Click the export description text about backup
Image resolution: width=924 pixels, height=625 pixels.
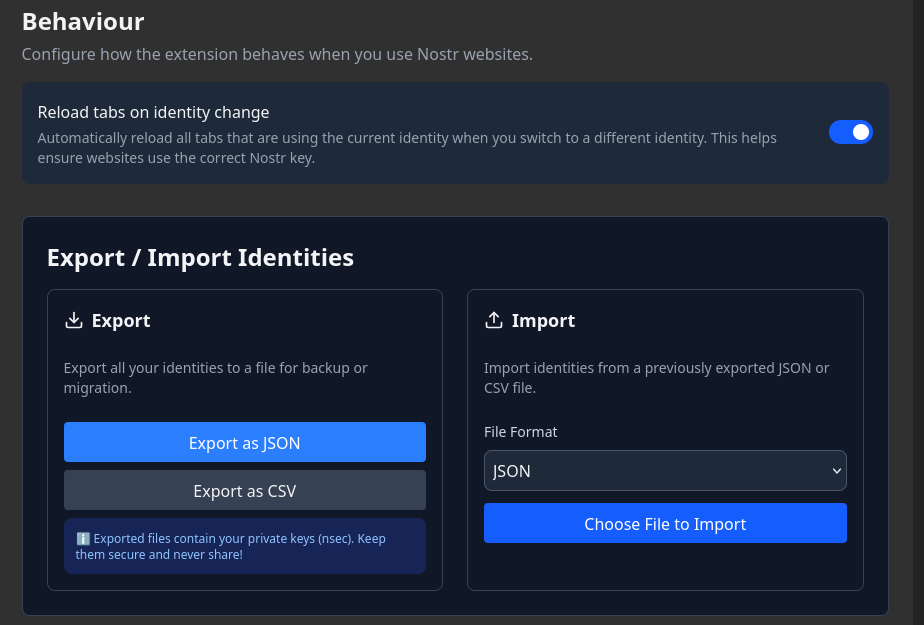[x=215, y=377]
